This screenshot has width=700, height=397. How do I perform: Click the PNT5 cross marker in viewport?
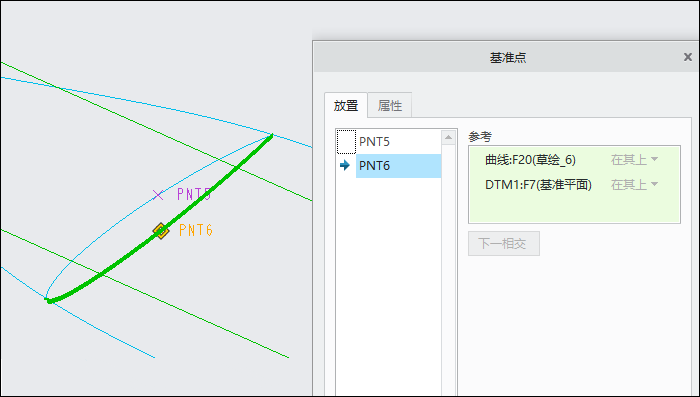(158, 195)
